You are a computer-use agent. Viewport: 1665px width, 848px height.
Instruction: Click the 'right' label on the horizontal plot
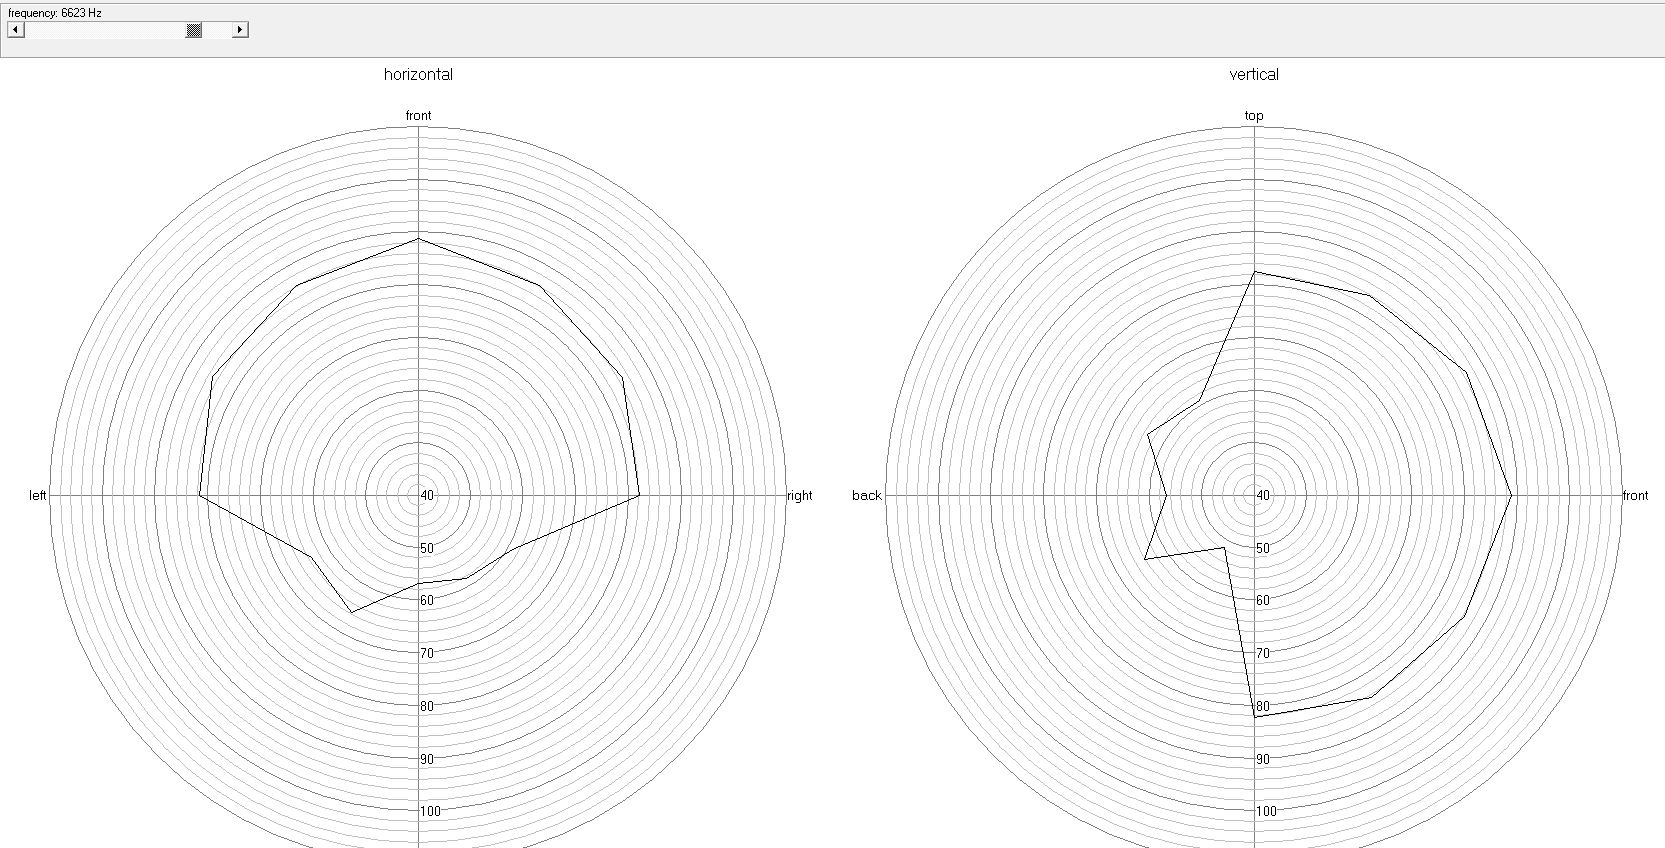tap(800, 496)
